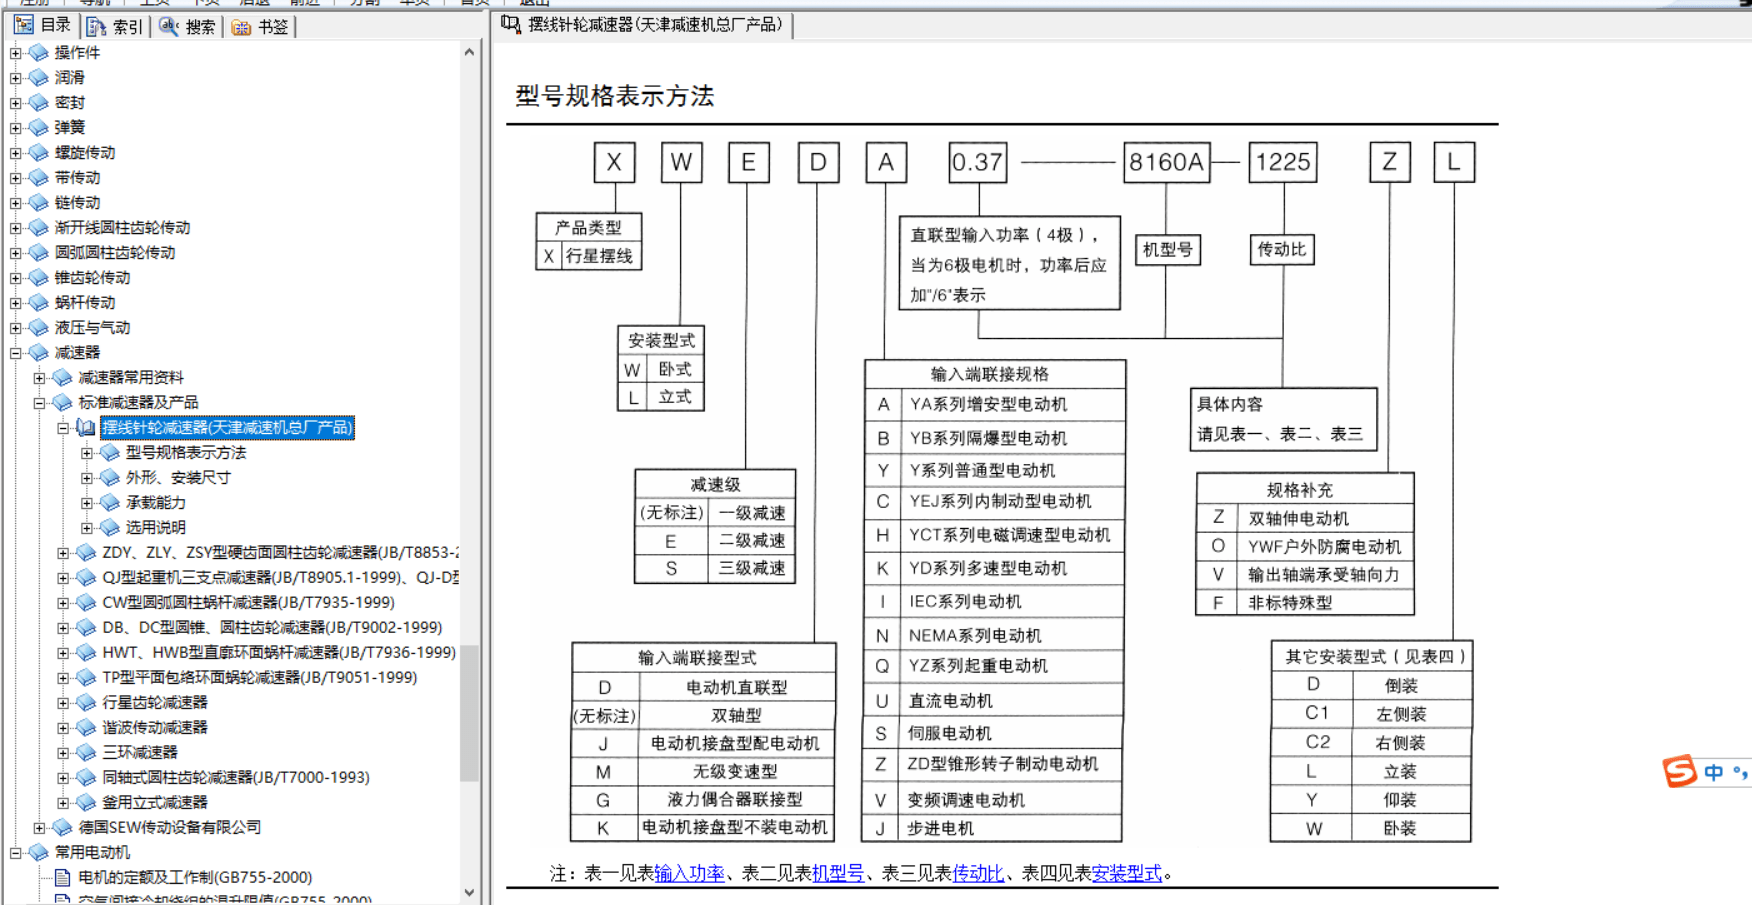The width and height of the screenshot is (1752, 905).
Task: Open the 输入功率 link
Action: (x=689, y=873)
